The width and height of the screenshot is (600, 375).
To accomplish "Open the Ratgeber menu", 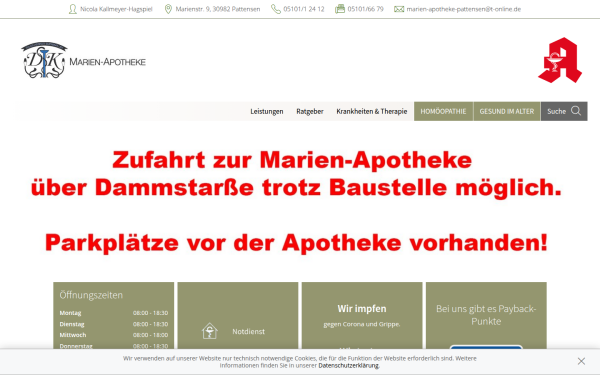I will 310,111.
